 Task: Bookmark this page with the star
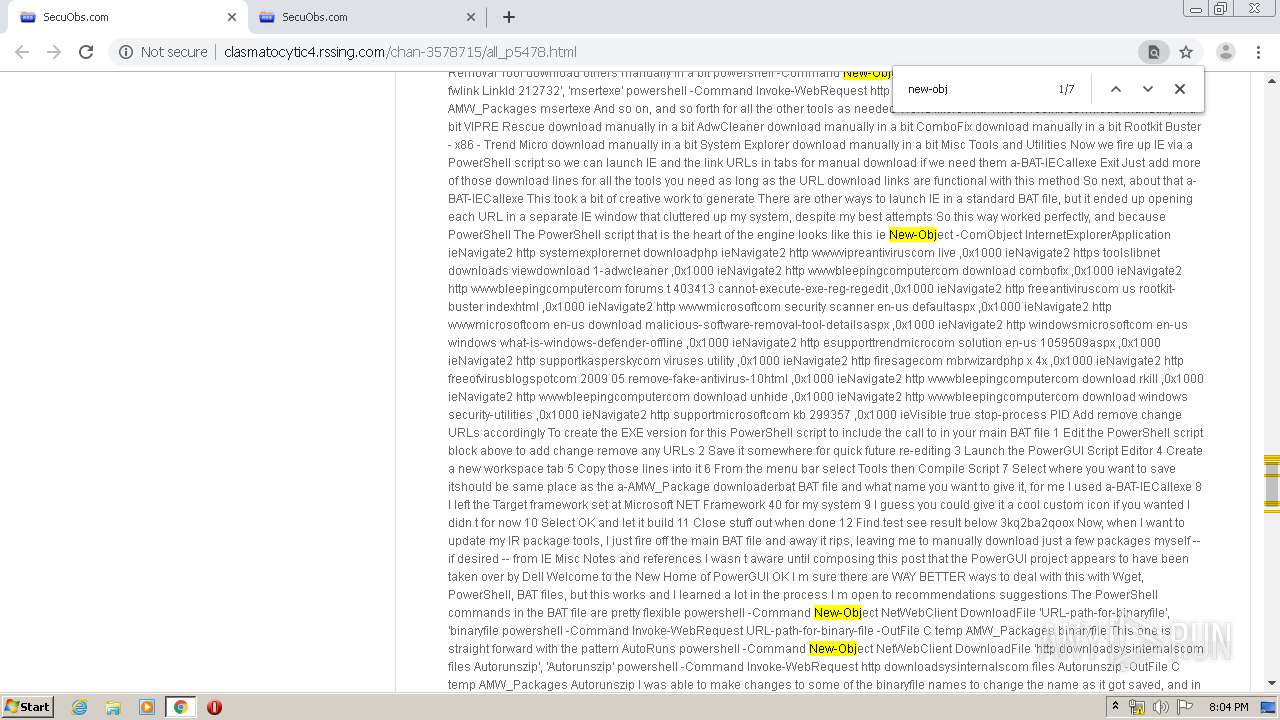click(x=1186, y=52)
